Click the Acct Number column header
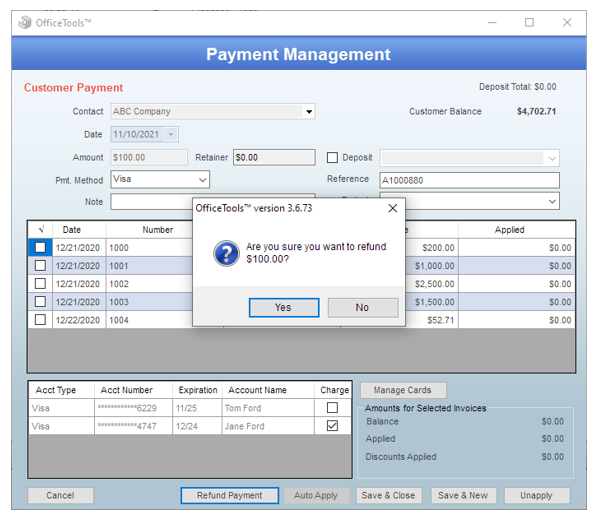 click(x=133, y=390)
